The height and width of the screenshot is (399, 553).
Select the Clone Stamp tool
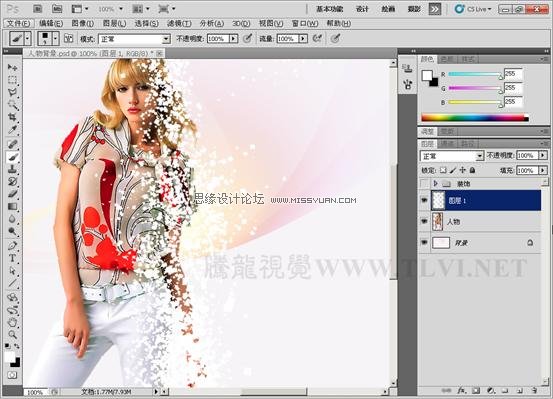(13, 169)
